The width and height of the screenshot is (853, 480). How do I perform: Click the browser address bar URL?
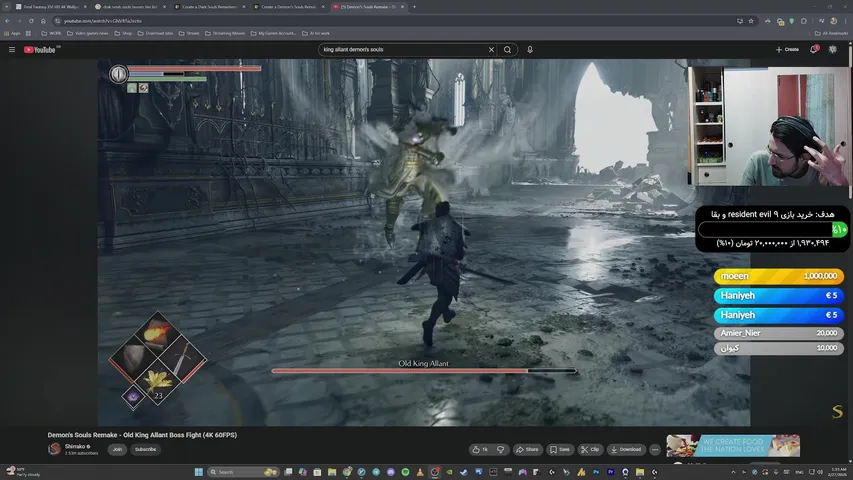[103, 21]
